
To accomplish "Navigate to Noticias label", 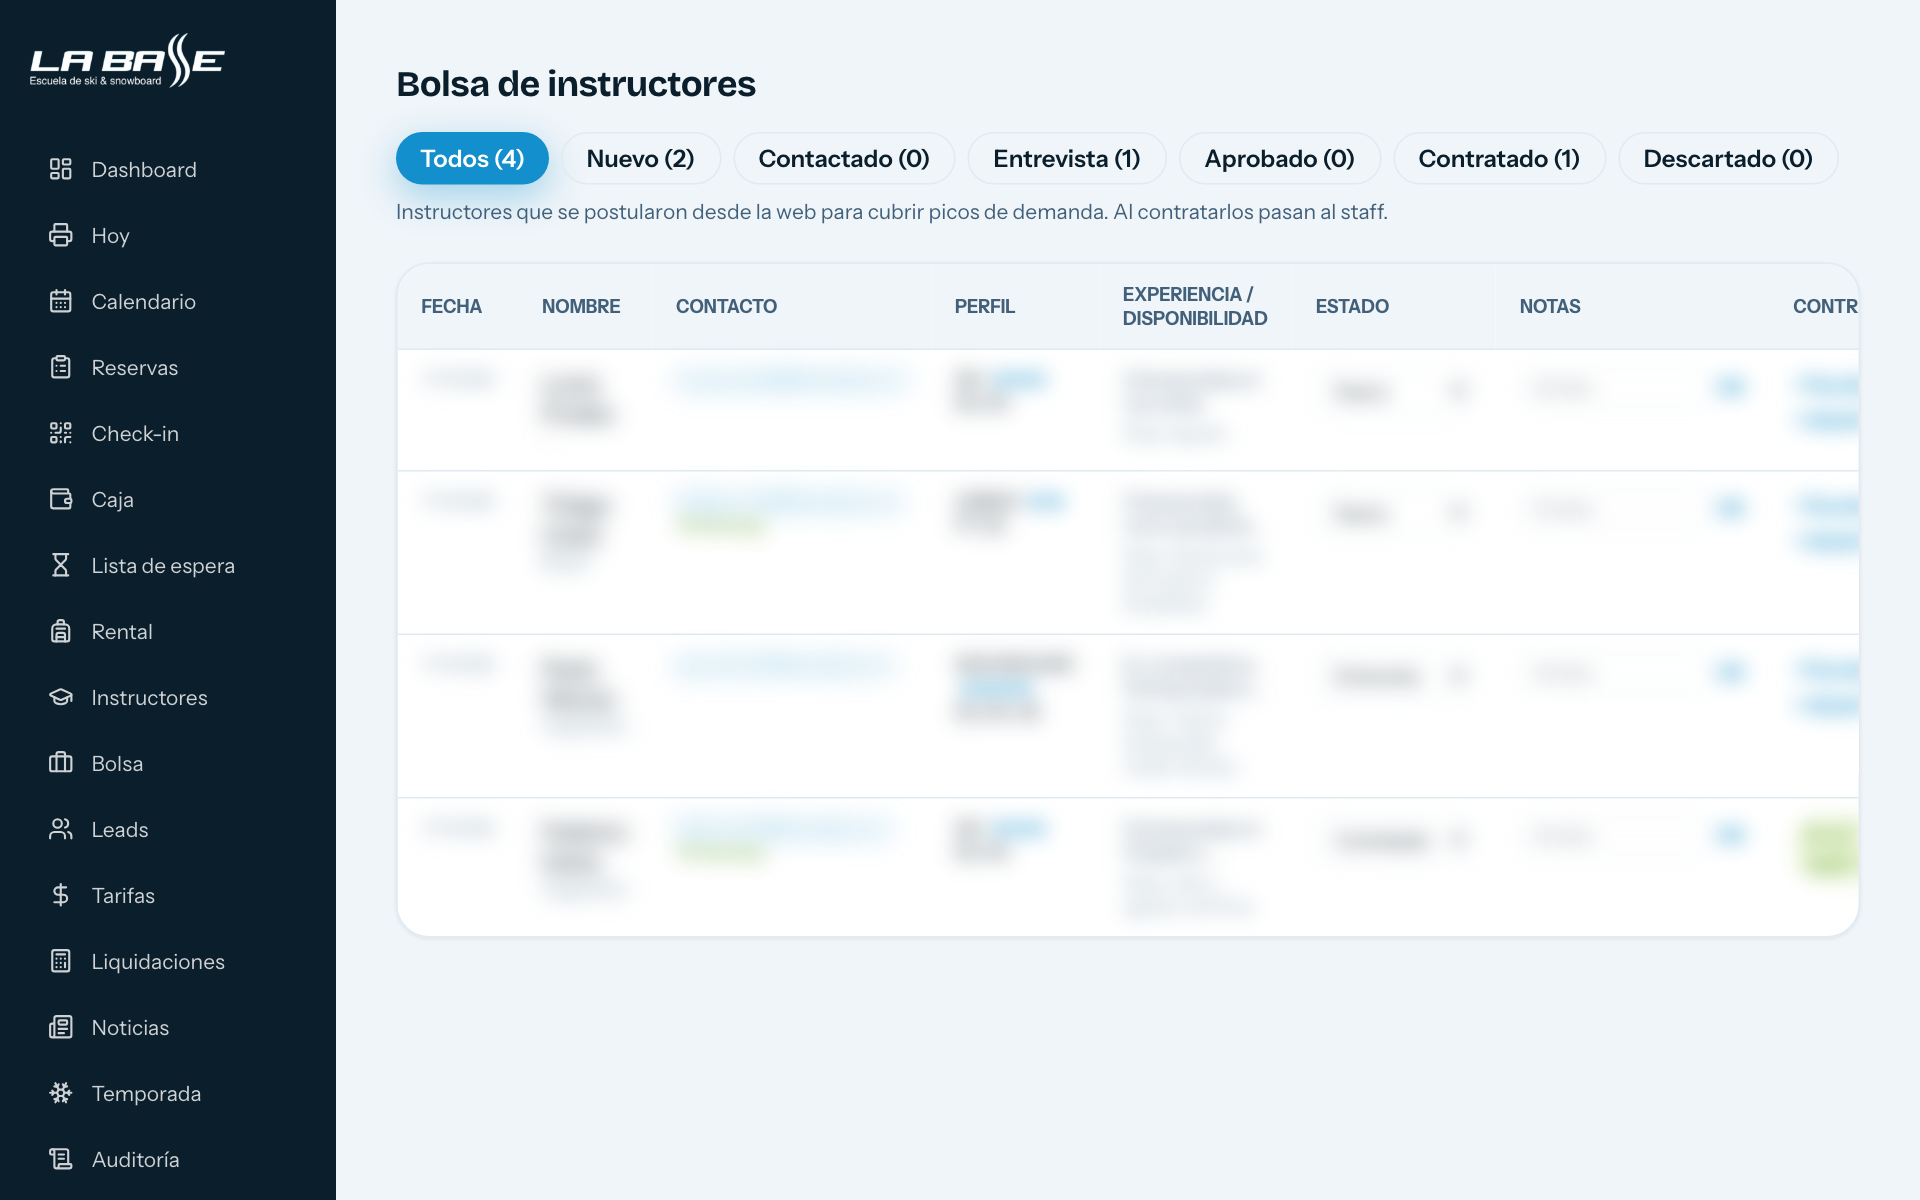I will (x=130, y=1027).
